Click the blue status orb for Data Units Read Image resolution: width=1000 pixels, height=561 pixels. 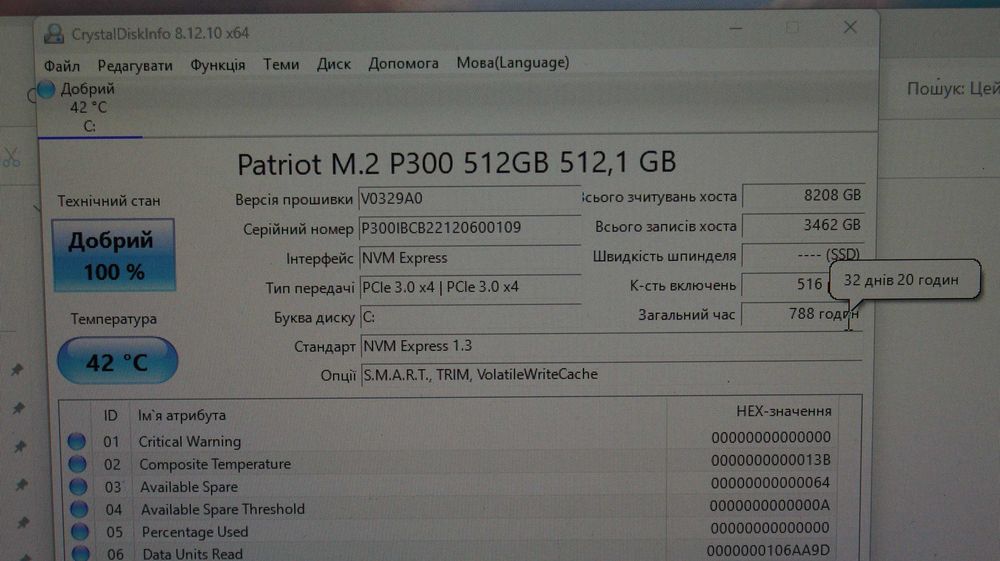[80, 553]
